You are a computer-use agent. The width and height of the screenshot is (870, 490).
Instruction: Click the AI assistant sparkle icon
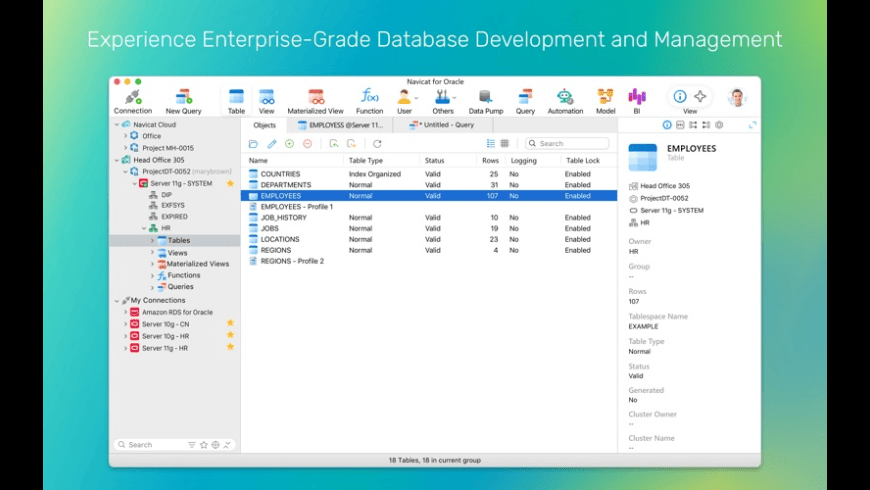pyautogui.click(x=700, y=96)
